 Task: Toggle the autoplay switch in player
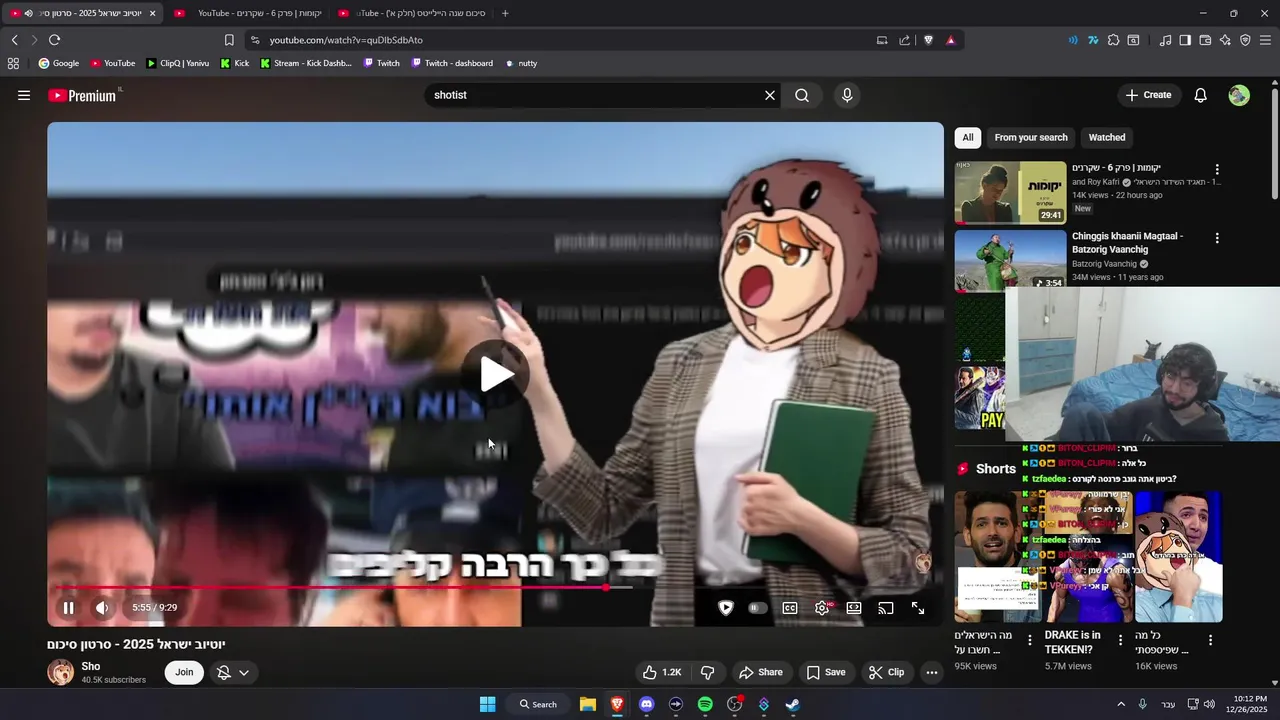pos(758,608)
